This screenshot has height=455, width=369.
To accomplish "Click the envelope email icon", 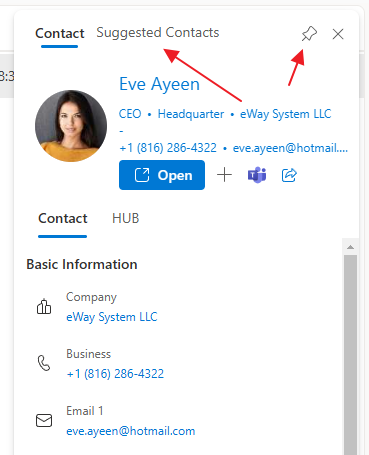I will pyautogui.click(x=44, y=421).
